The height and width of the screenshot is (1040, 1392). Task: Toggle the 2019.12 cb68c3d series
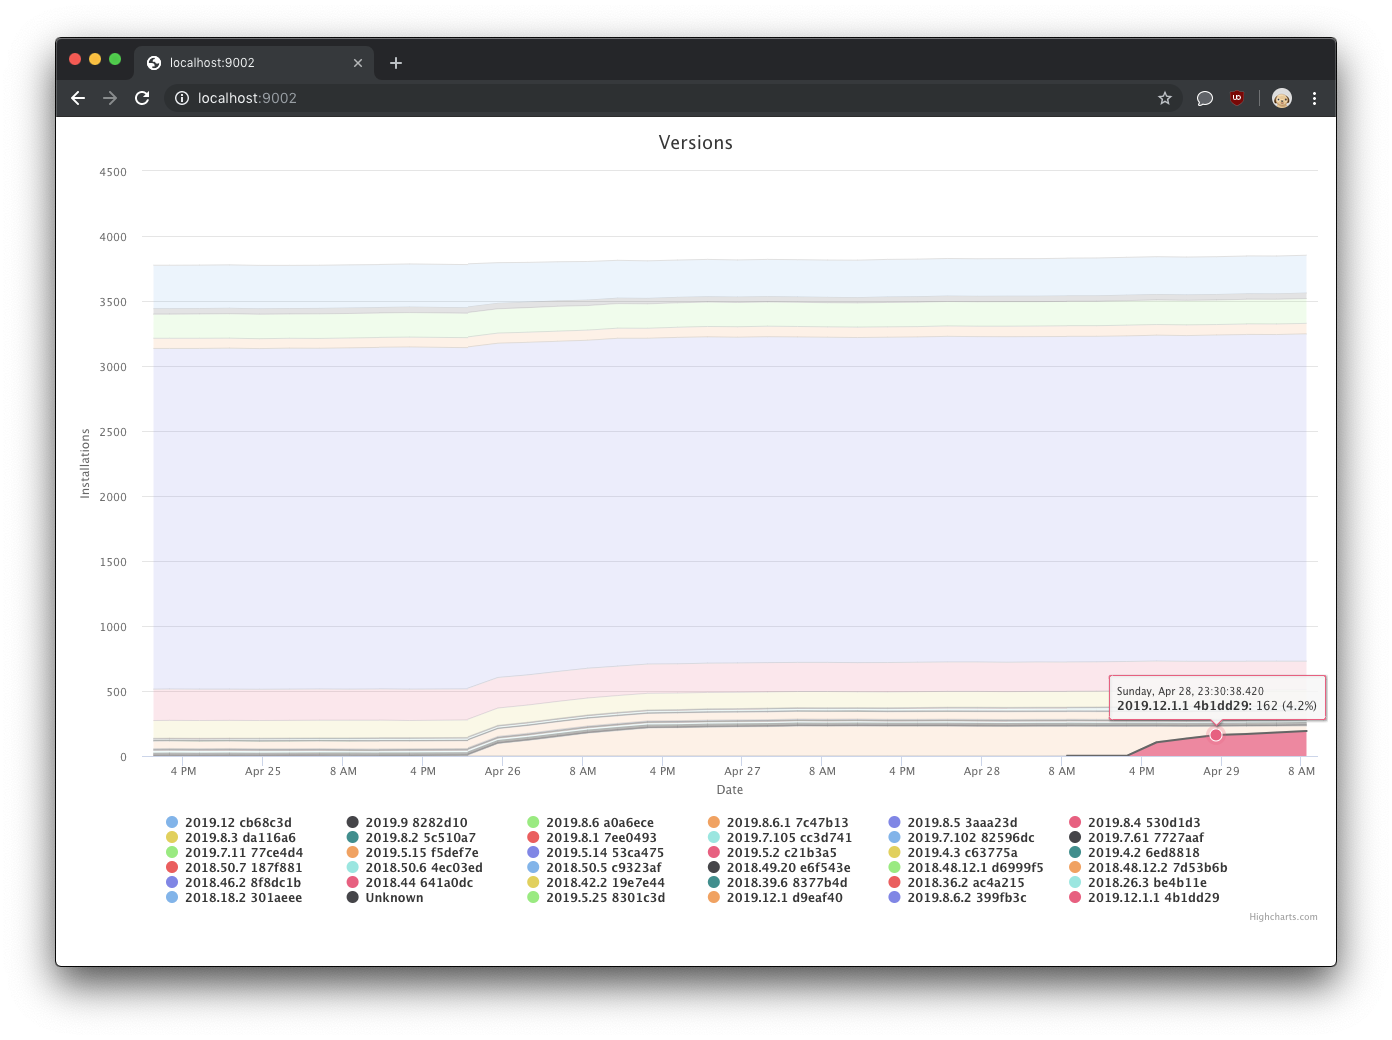click(x=229, y=823)
